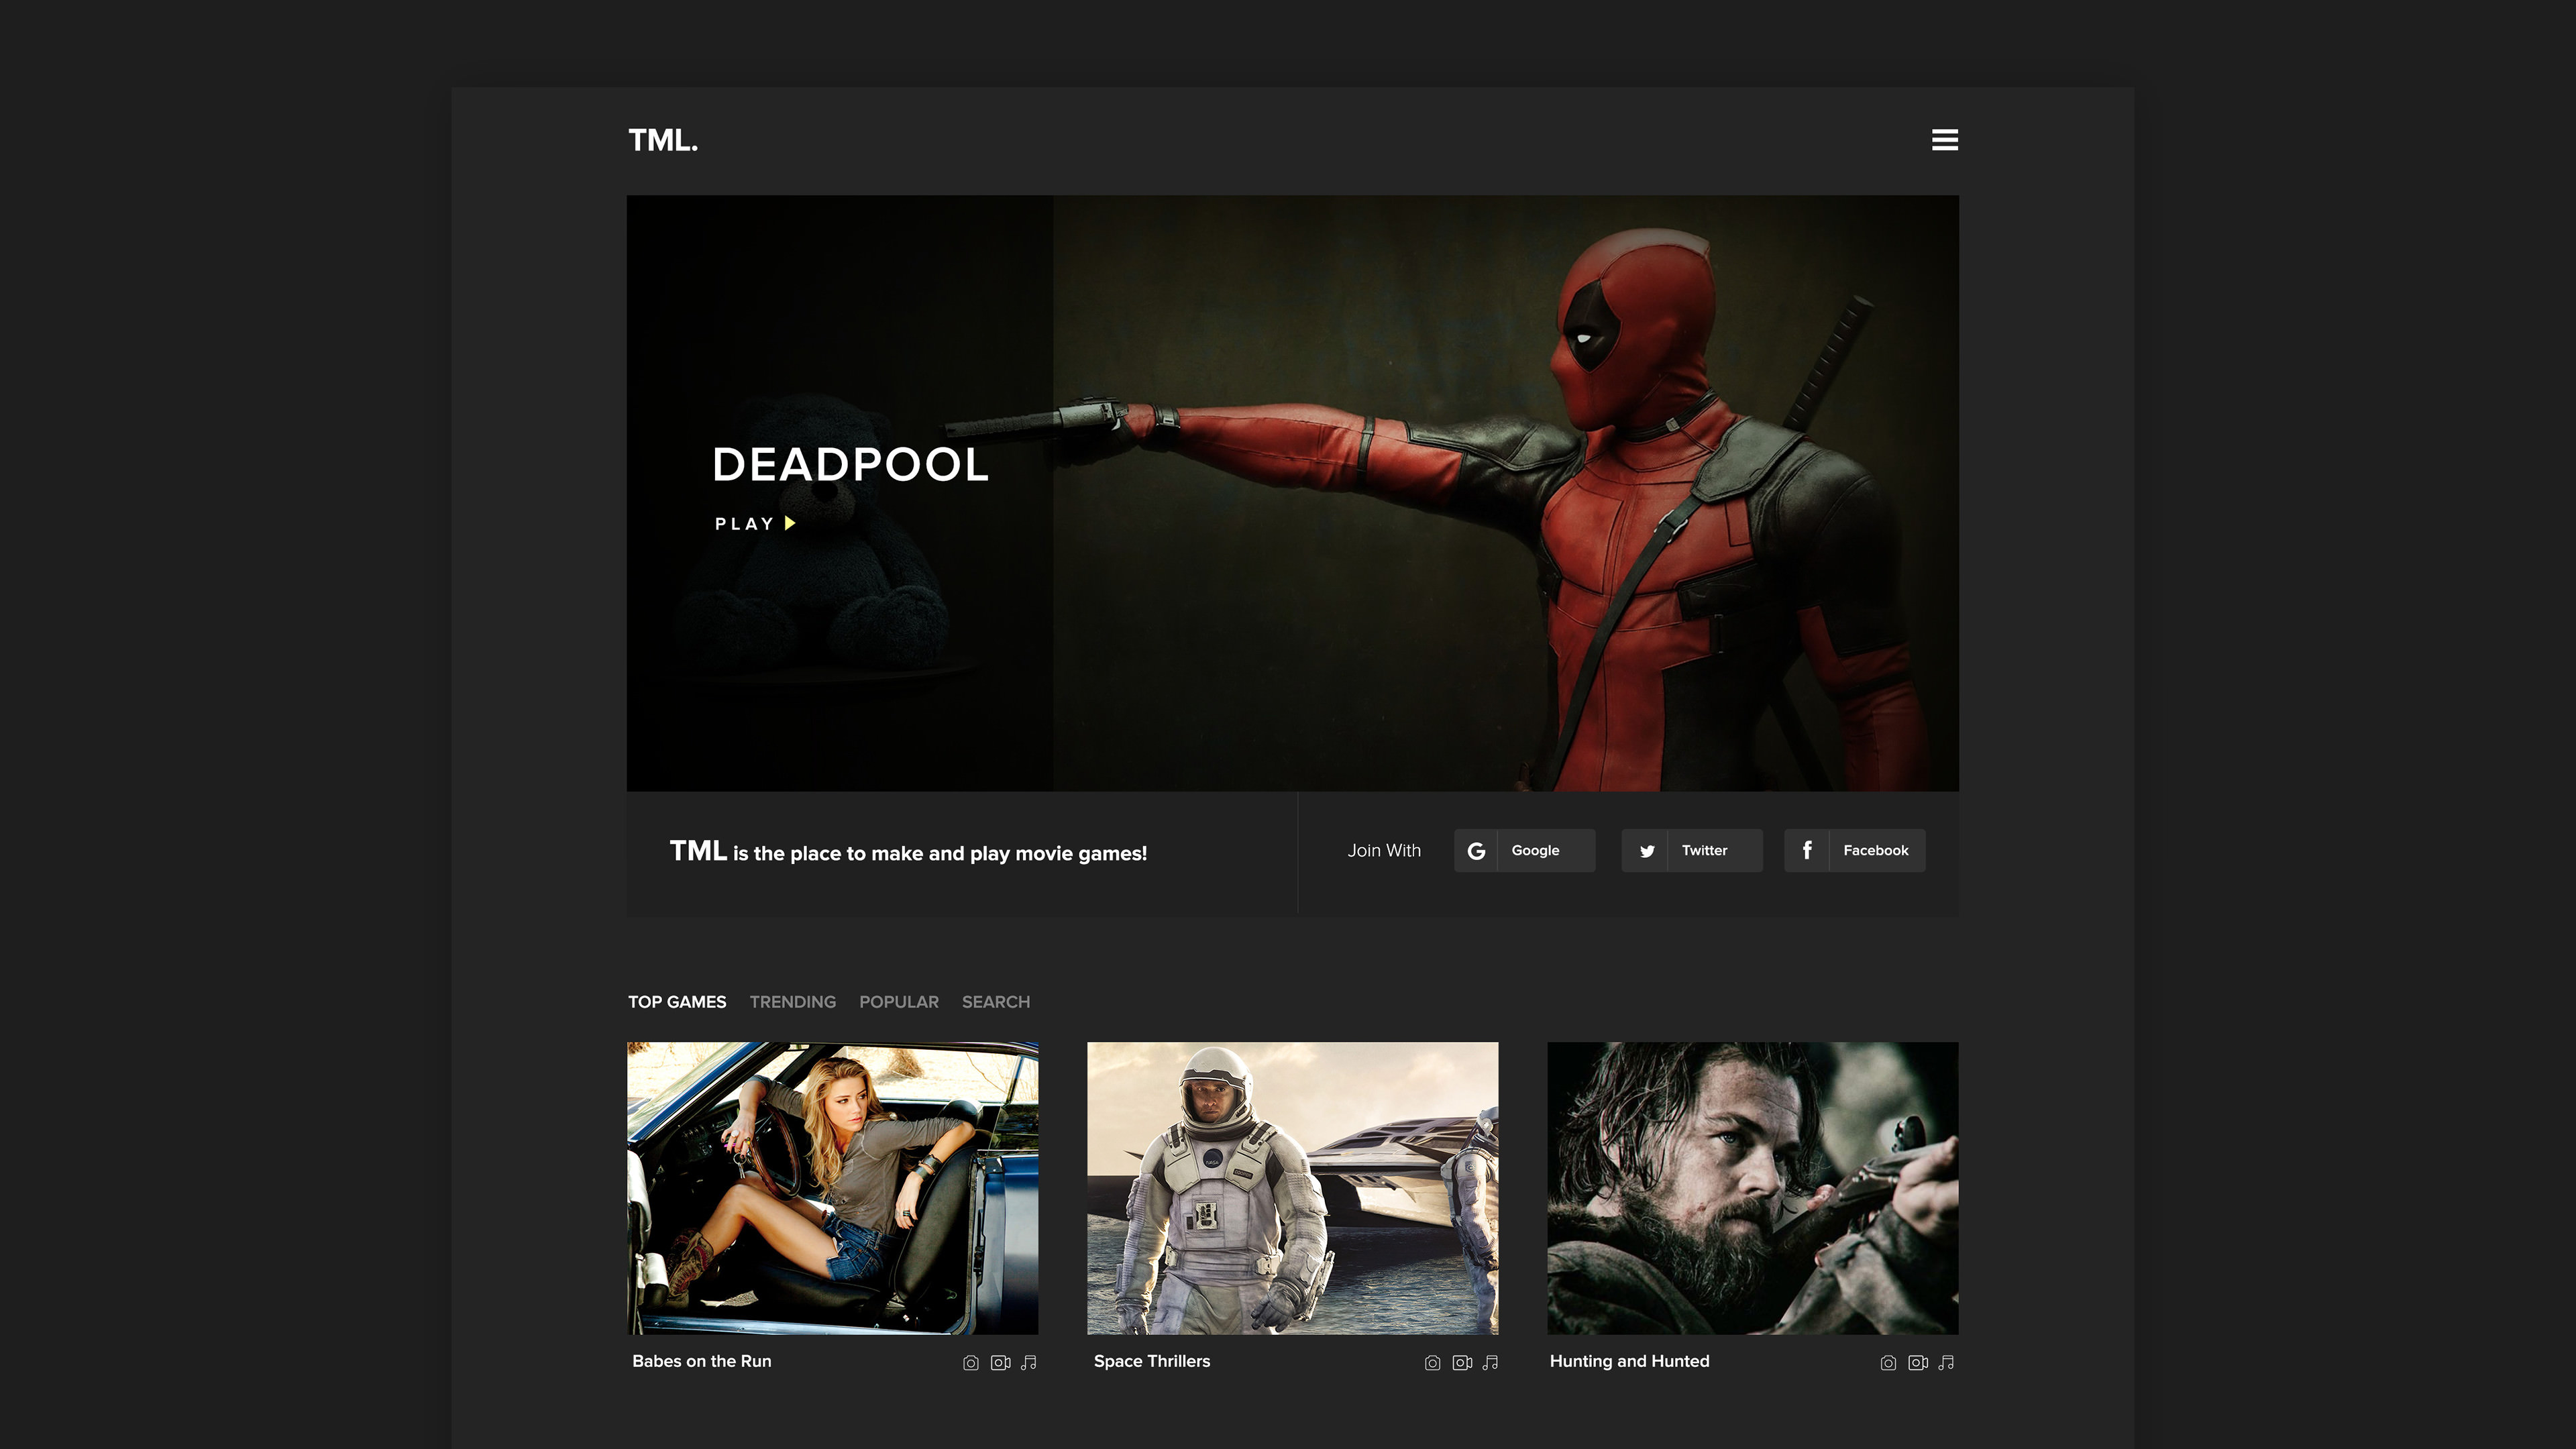The image size is (2576, 1449).
Task: Click the photo camera icon under Hunting and Hunted
Action: [x=1888, y=1363]
